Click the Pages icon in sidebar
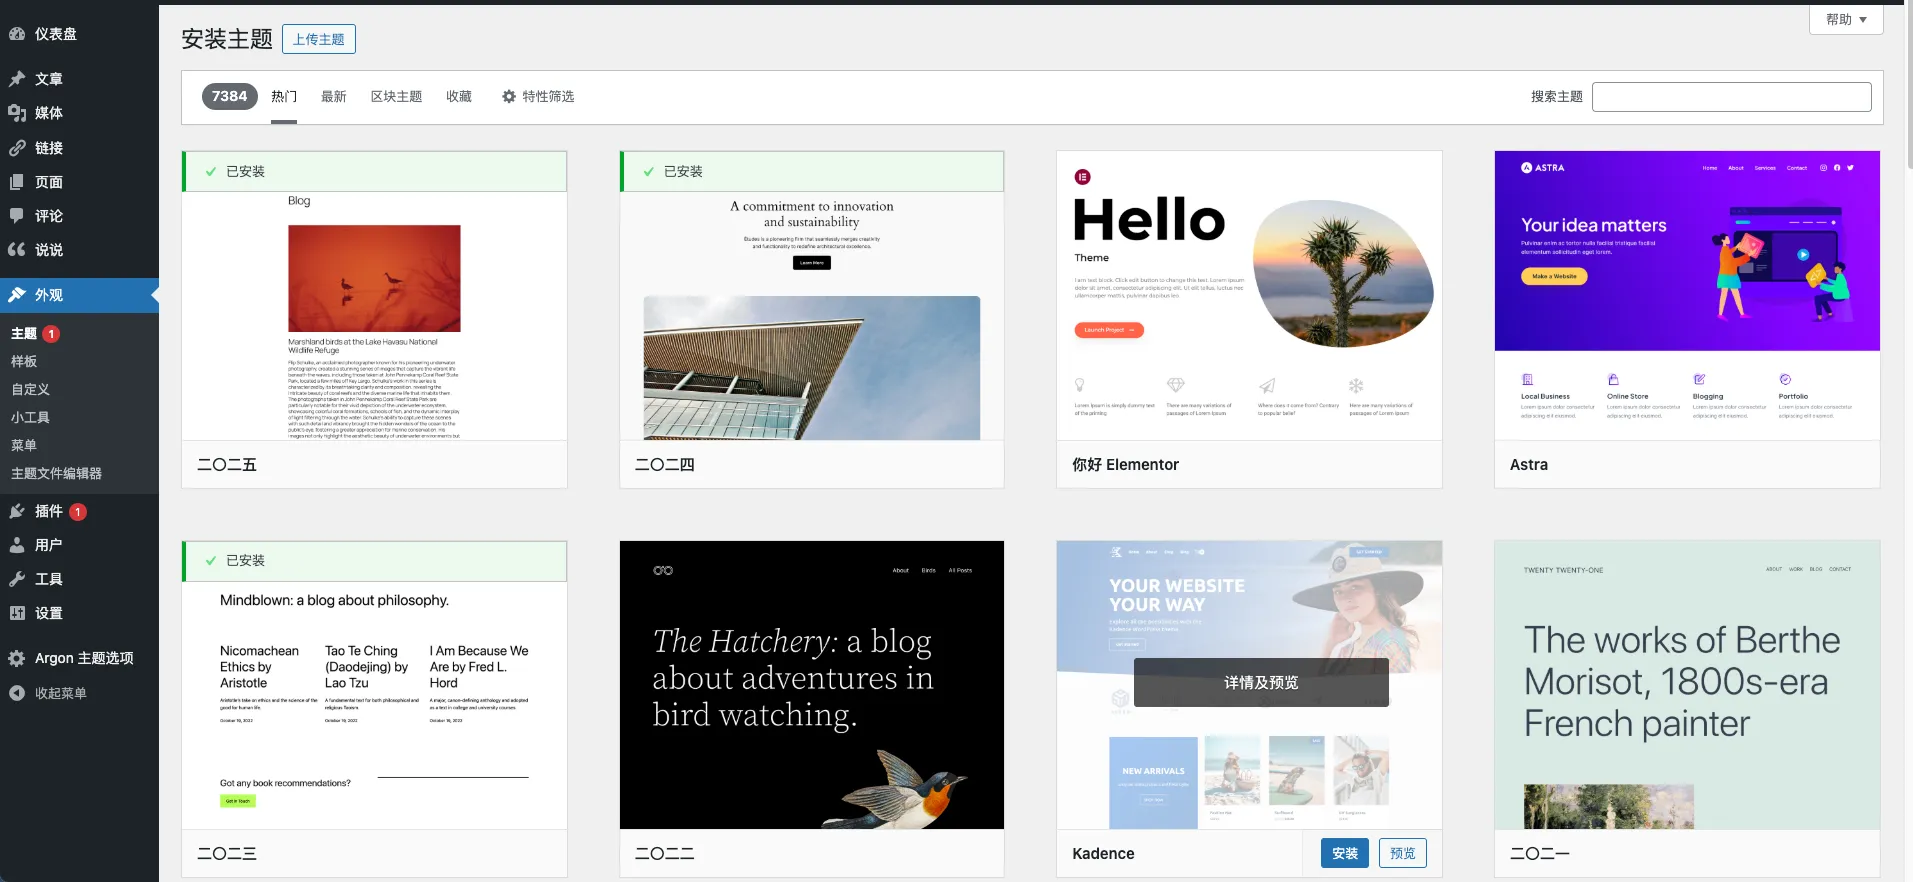Image resolution: width=1913 pixels, height=882 pixels. [17, 182]
